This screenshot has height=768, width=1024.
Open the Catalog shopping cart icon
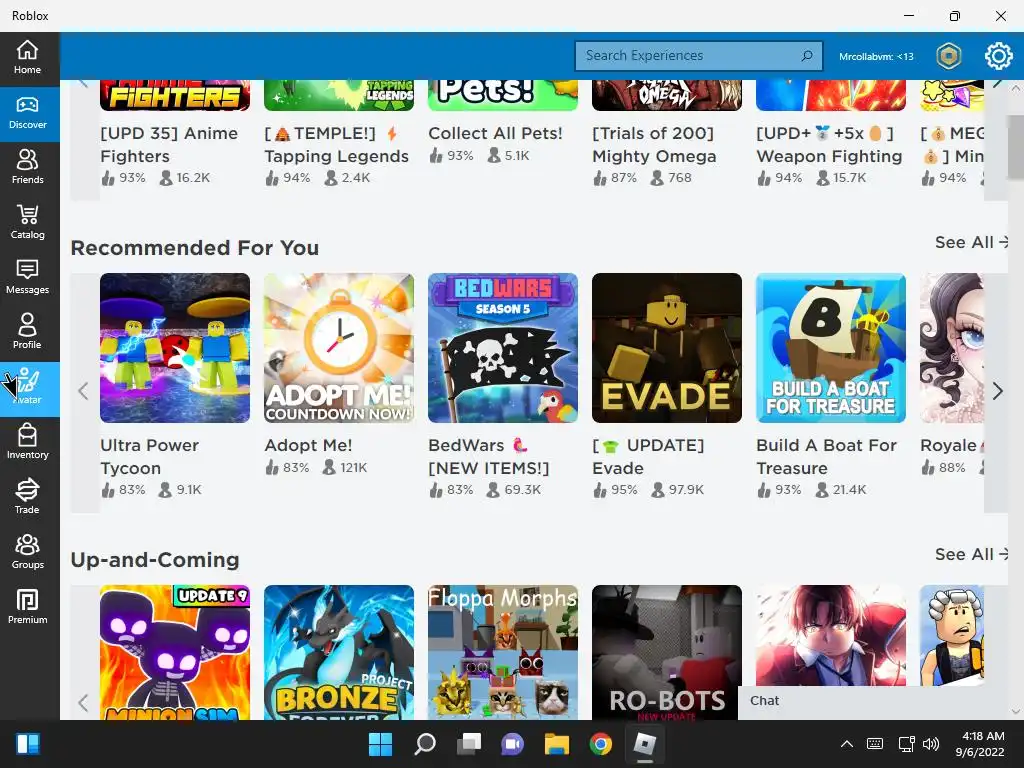[x=27, y=223]
